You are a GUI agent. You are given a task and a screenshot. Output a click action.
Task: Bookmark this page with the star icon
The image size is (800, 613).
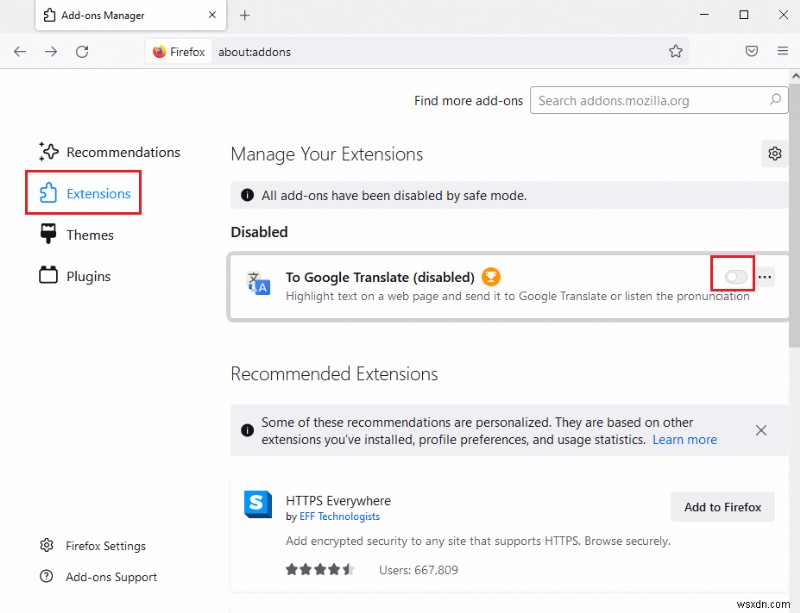[676, 51]
